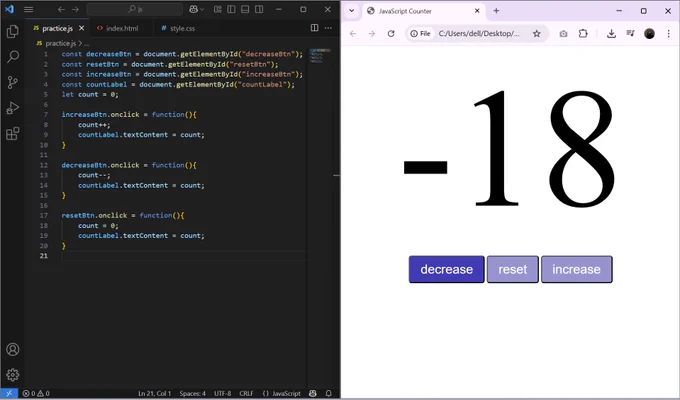Open the media controls icon in Chrome
Screen dimensions: 680x400
tap(631, 33)
